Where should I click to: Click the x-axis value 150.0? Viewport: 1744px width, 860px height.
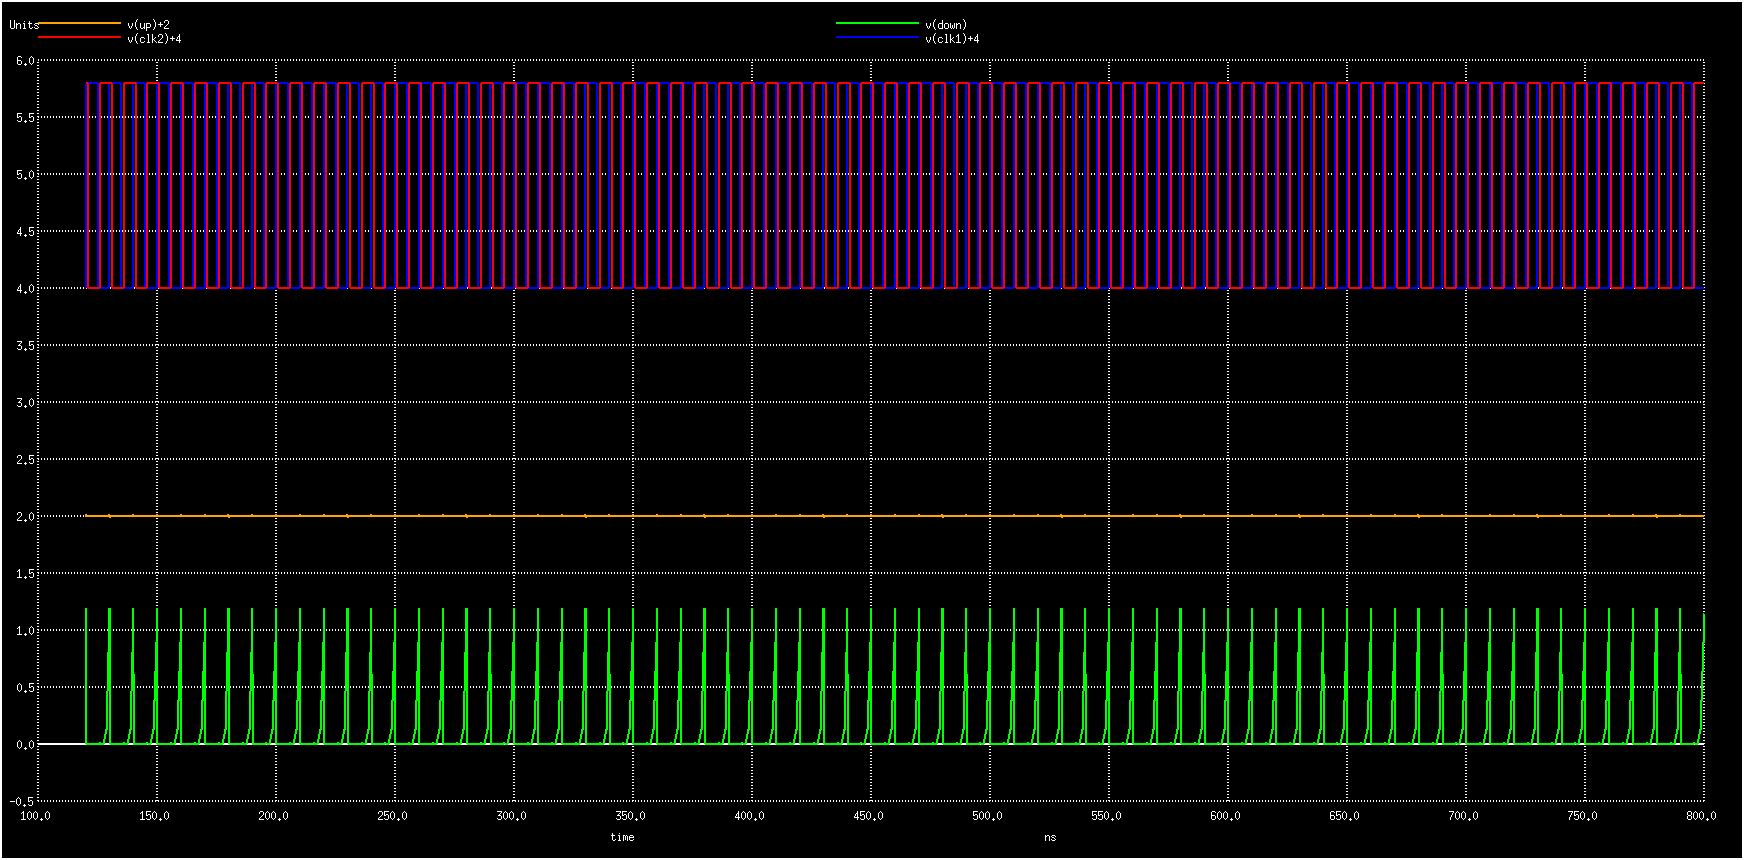154,816
